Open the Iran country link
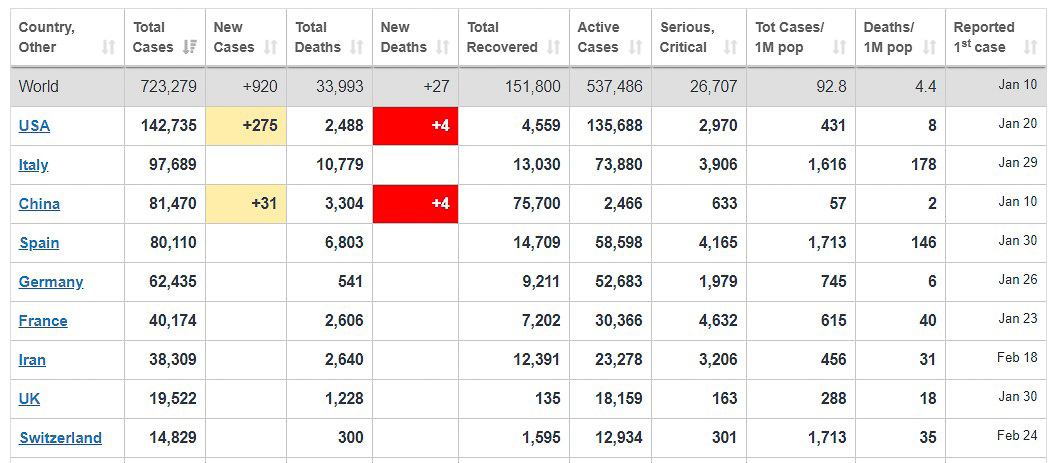 coord(32,360)
